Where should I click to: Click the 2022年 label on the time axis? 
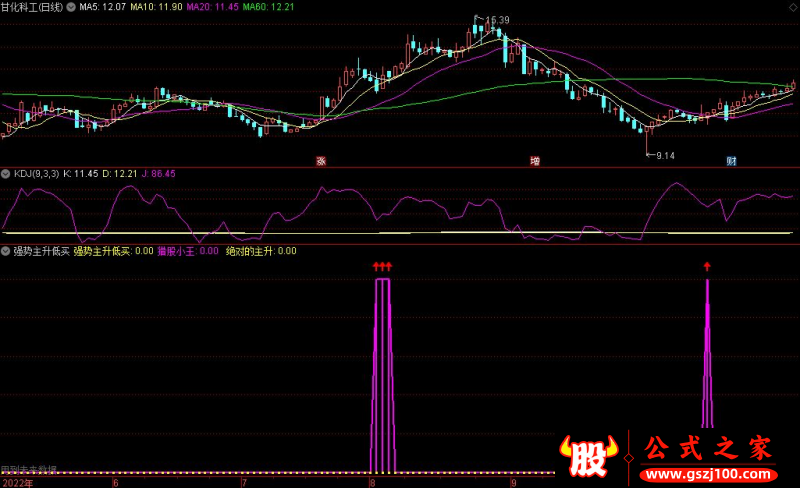click(x=16, y=482)
